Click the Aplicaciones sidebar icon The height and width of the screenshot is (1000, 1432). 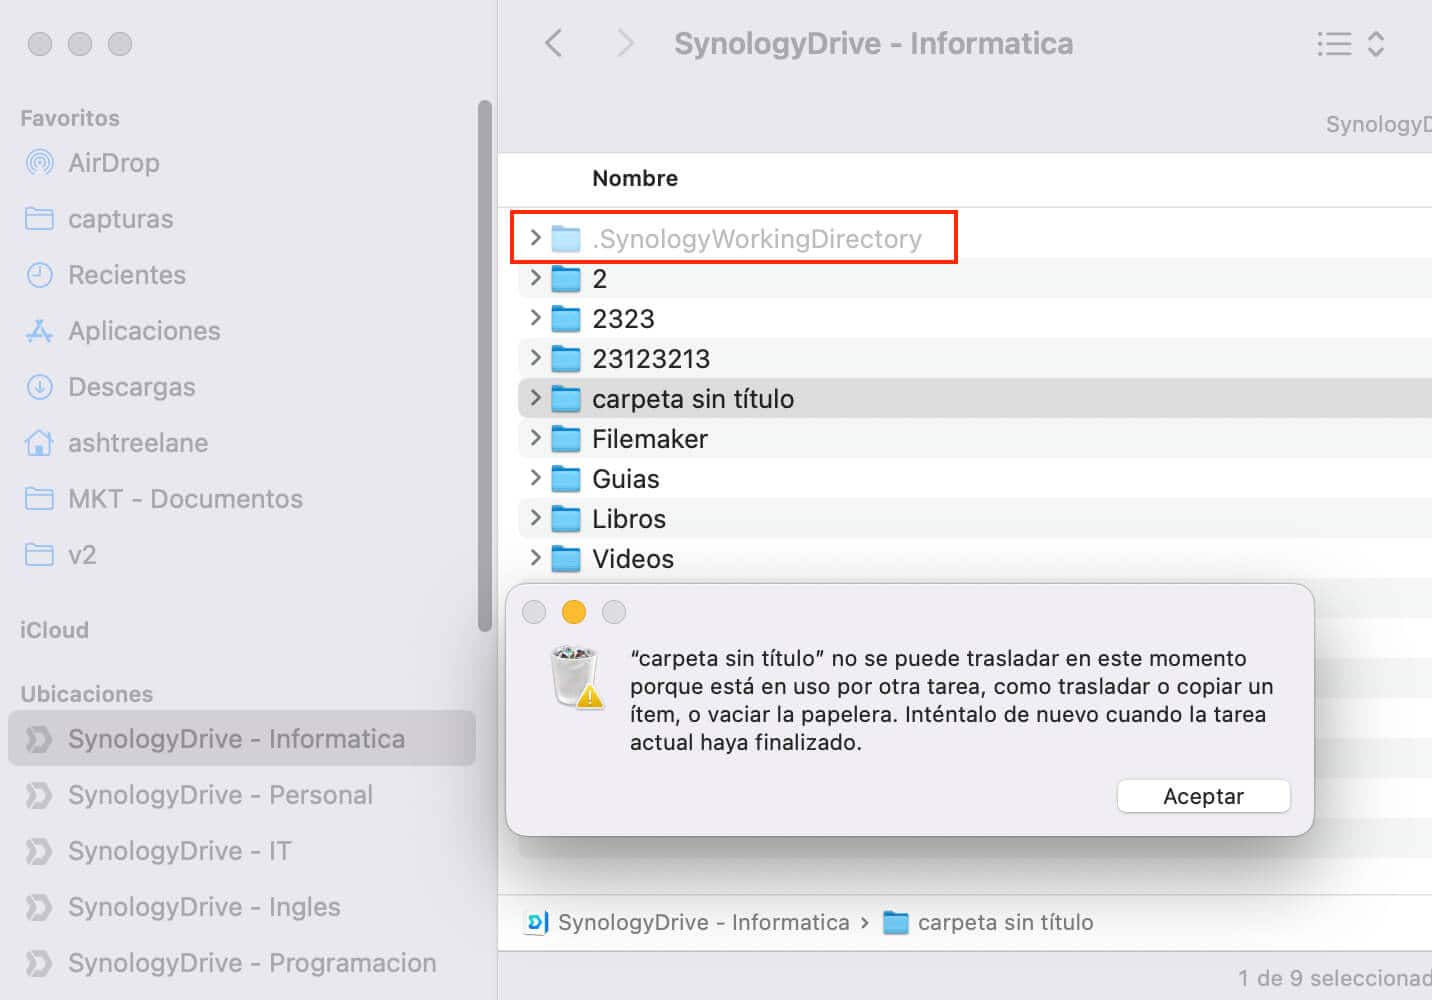[39, 331]
